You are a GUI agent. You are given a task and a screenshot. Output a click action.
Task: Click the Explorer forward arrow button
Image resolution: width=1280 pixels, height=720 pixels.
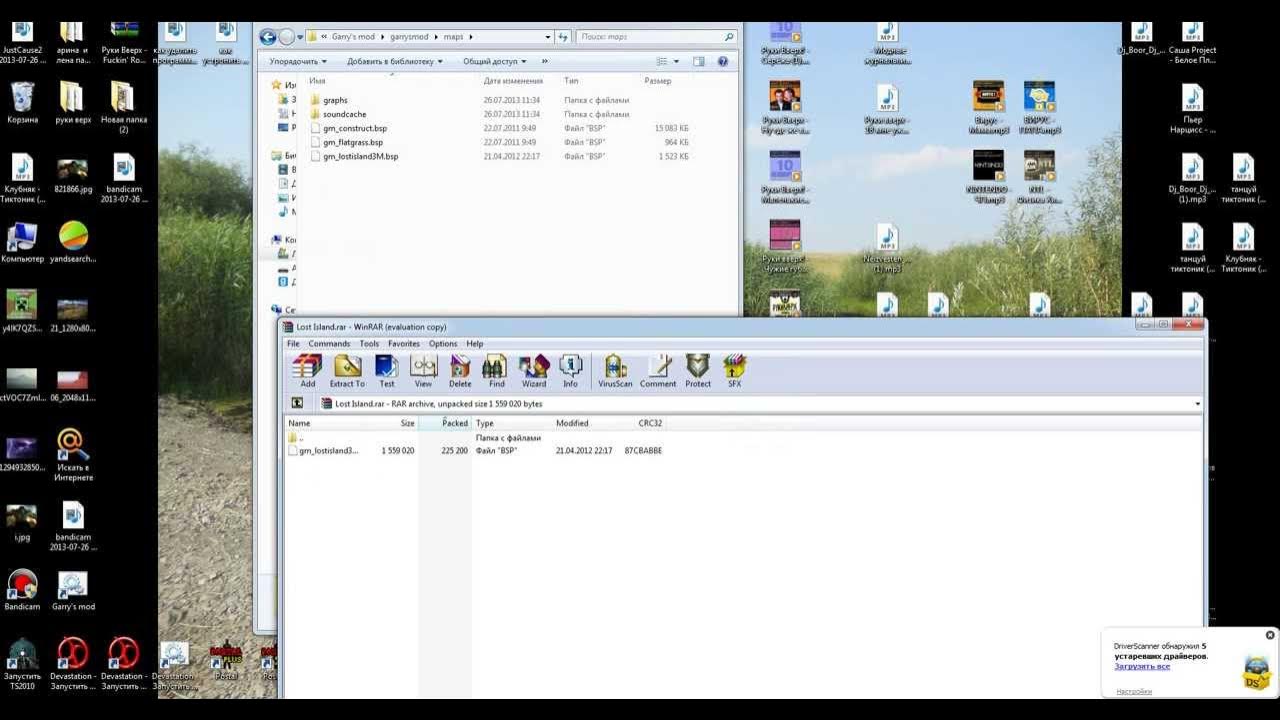pyautogui.click(x=286, y=37)
